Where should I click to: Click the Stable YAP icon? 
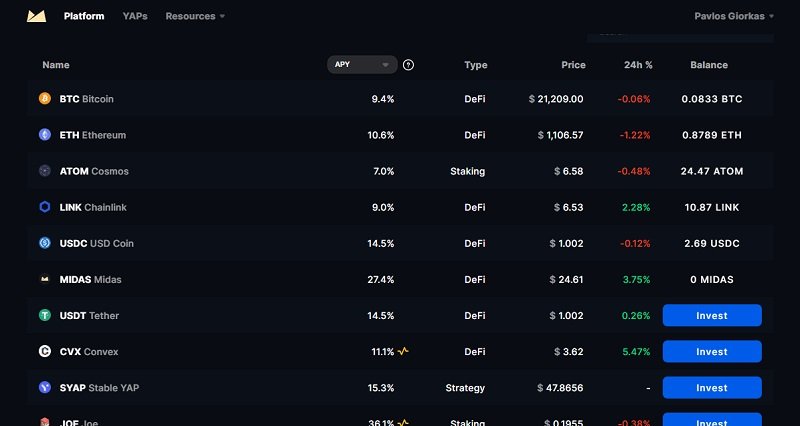(x=45, y=388)
